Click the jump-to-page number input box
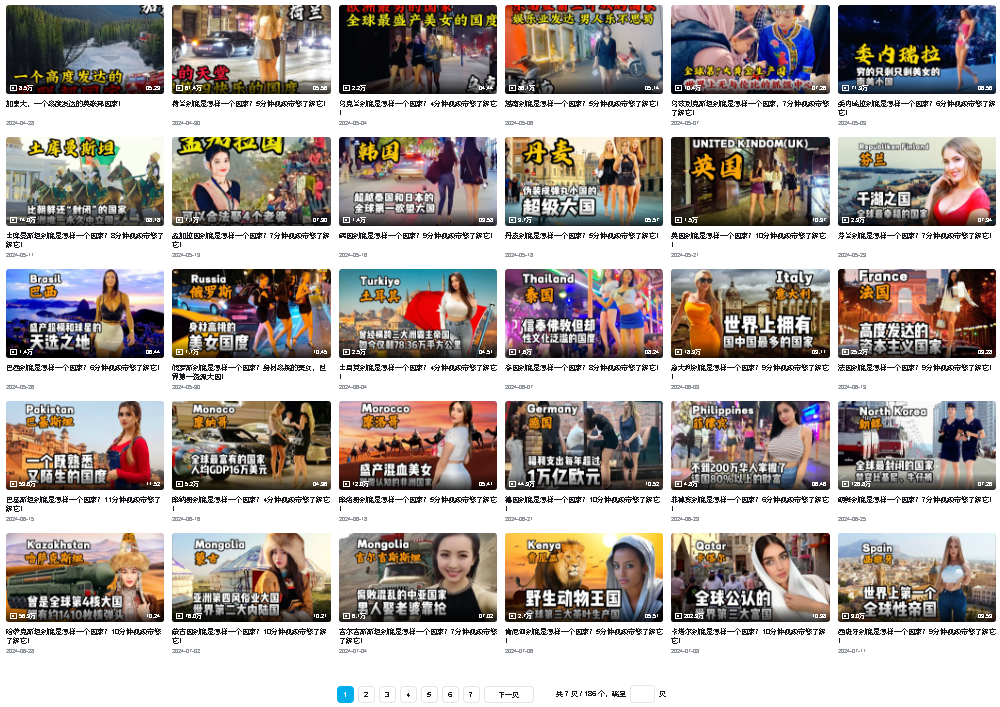The image size is (1000, 707). (642, 694)
